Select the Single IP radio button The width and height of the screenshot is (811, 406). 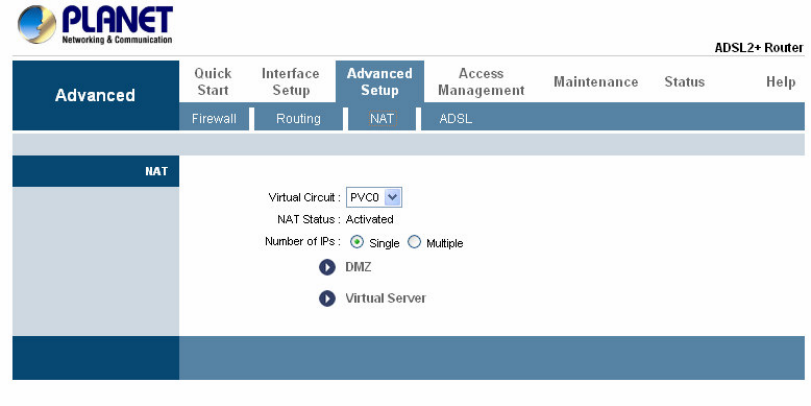(x=357, y=243)
